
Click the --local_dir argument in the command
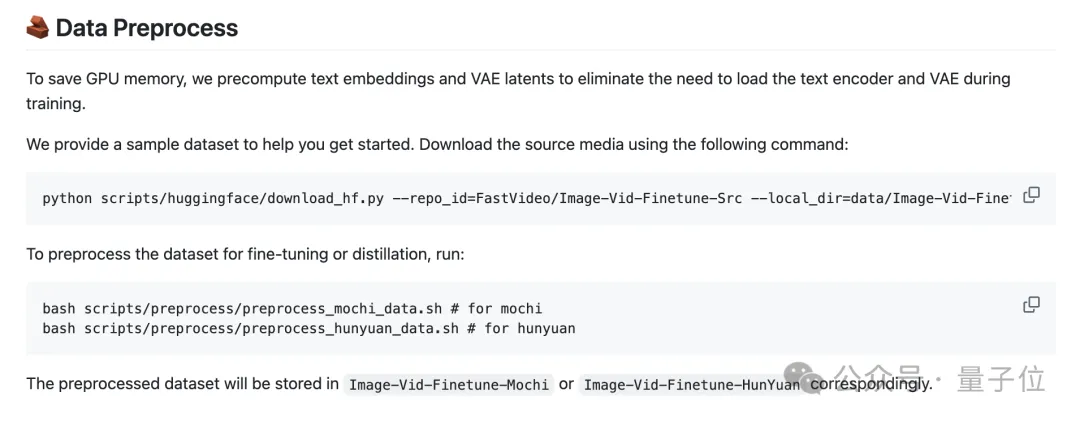[793, 199]
